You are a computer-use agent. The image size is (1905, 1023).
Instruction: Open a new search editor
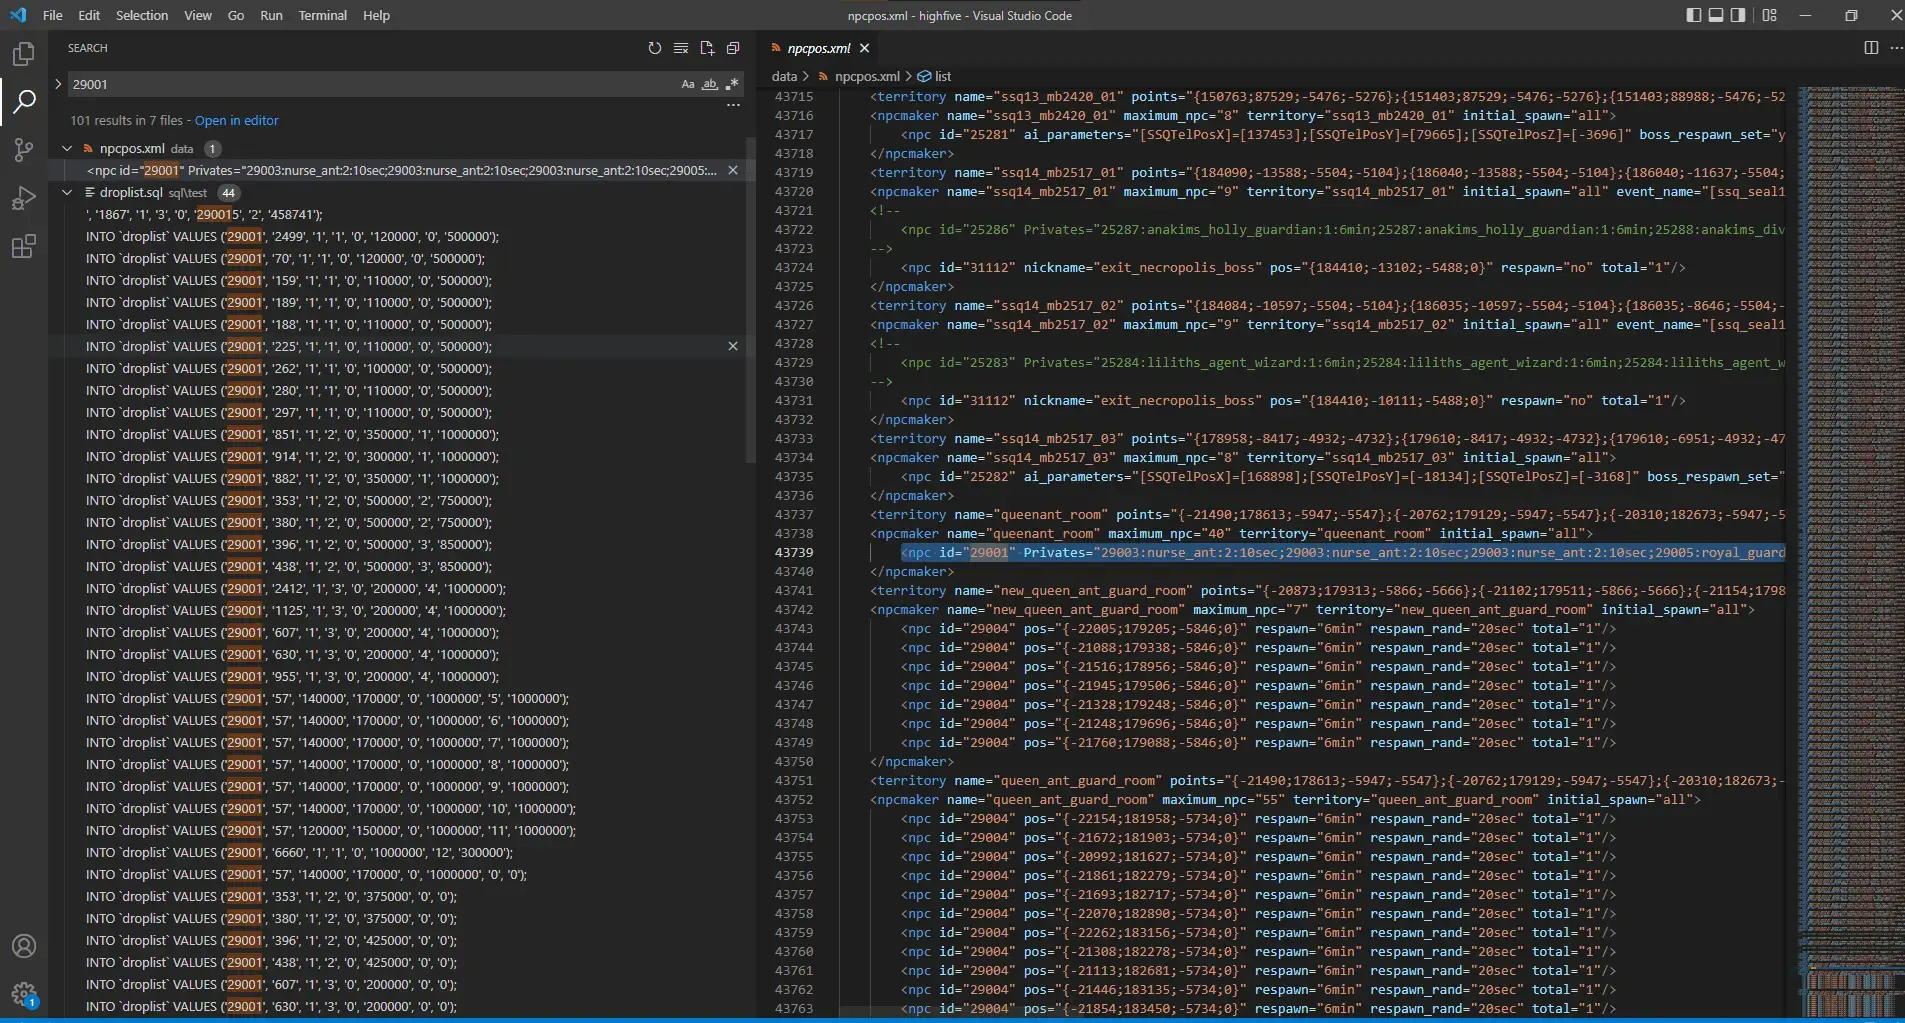(x=707, y=48)
